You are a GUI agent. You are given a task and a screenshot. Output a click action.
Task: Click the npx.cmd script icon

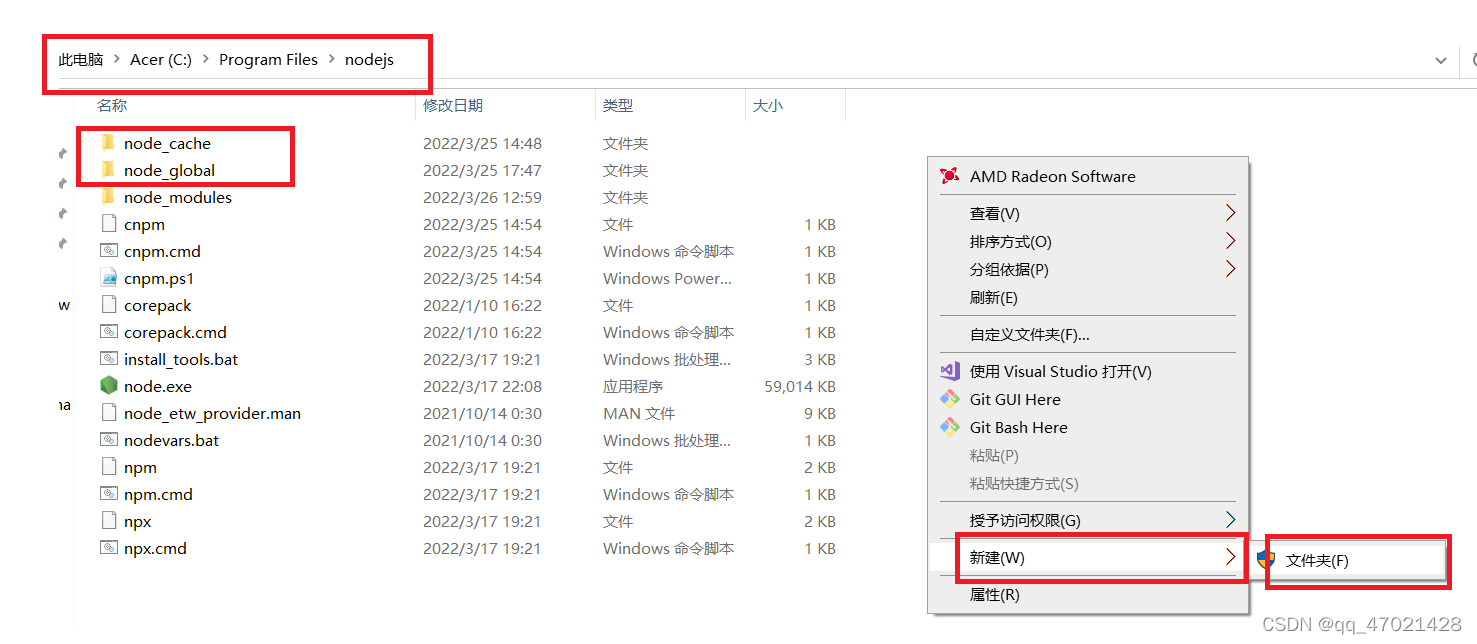[x=108, y=548]
